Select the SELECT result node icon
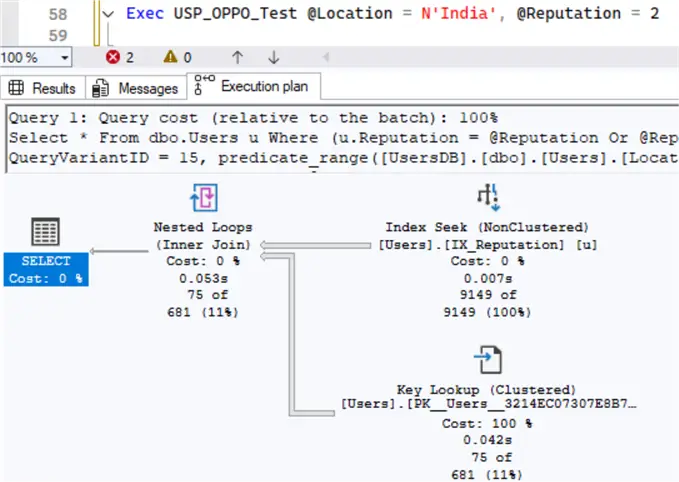This screenshot has height=482, width=679. pos(45,232)
